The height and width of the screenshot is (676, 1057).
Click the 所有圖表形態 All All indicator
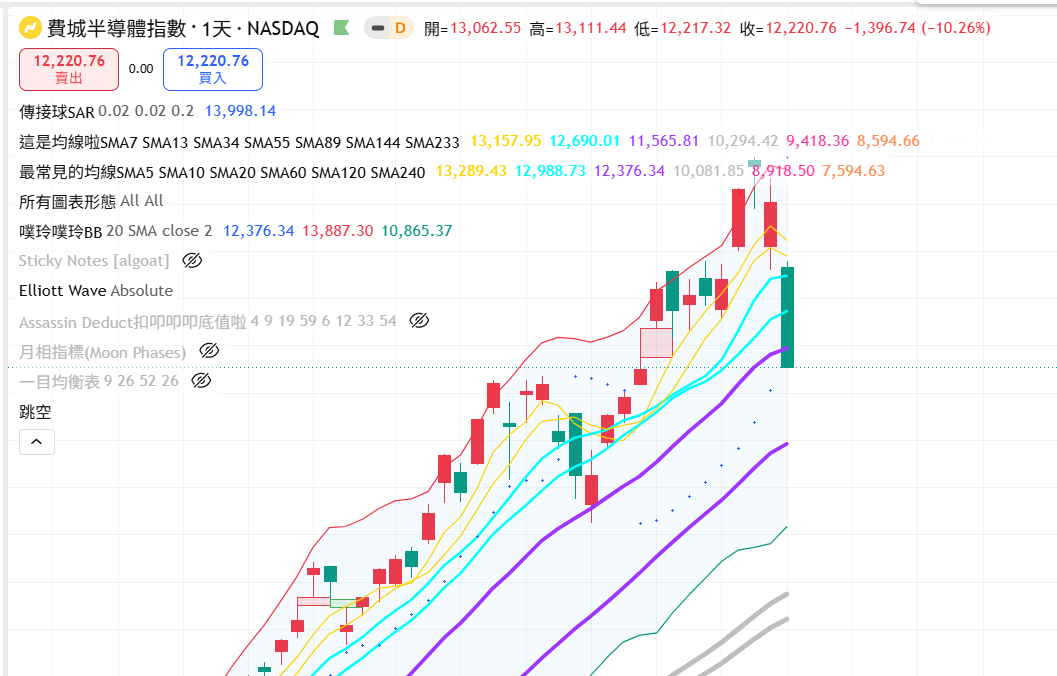pyautogui.click(x=91, y=201)
